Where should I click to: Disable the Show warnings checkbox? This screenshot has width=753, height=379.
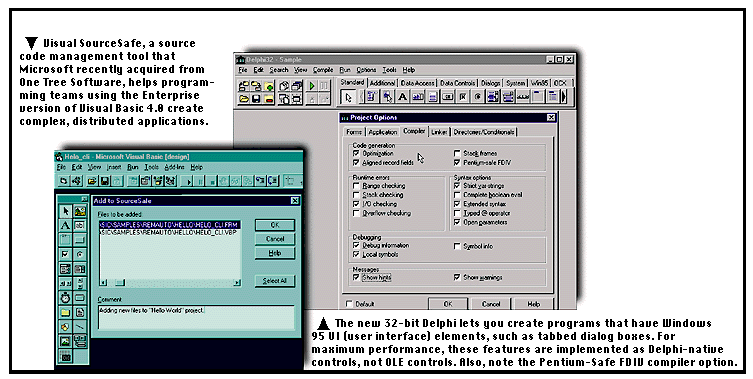click(457, 277)
